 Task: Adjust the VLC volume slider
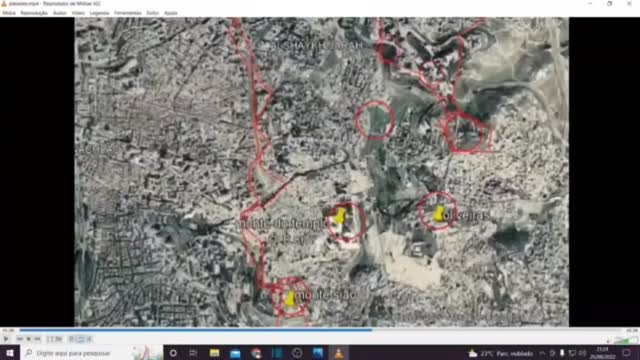click(x=623, y=340)
